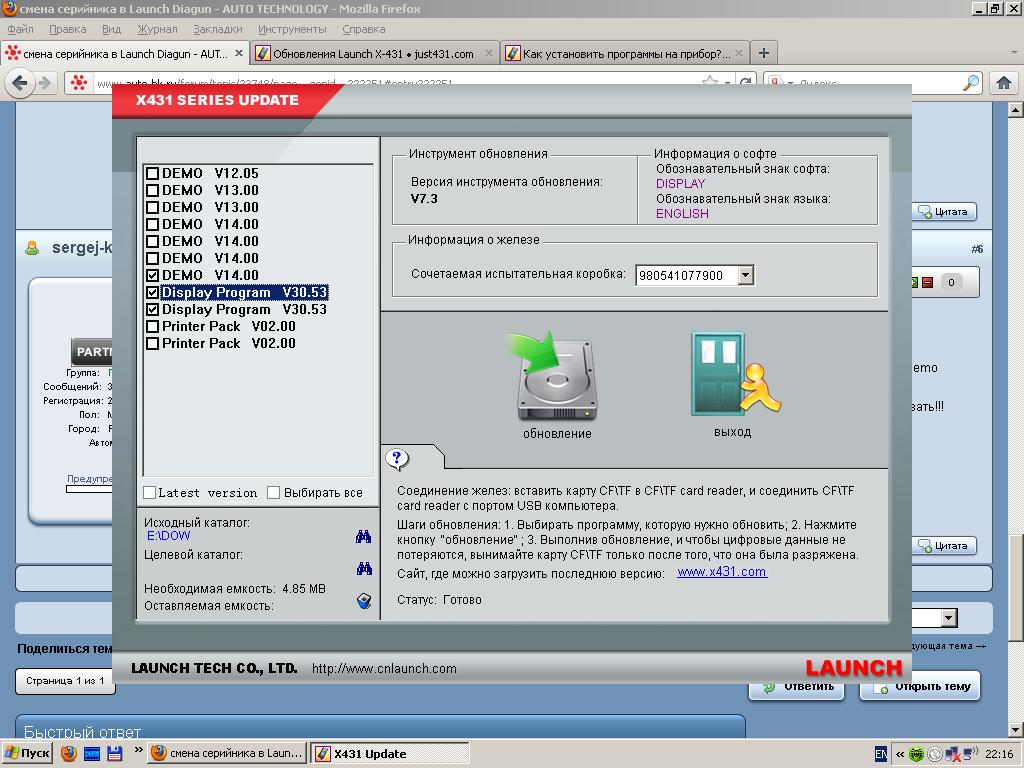Open the volume tray icon
This screenshot has height=768, width=1024.
pyautogui.click(x=971, y=753)
